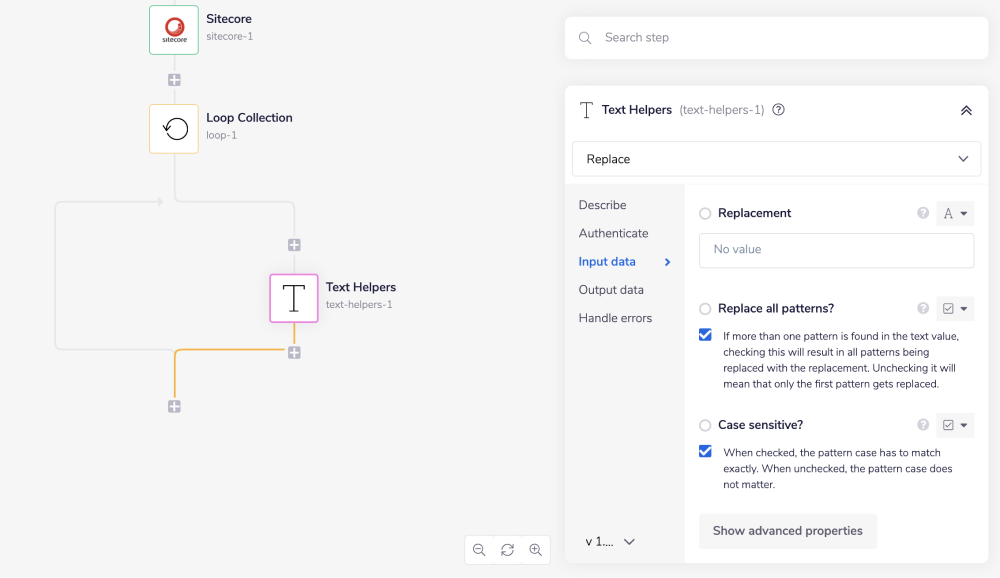Switch to the Output data tab
This screenshot has width=1000, height=578.
coord(611,290)
